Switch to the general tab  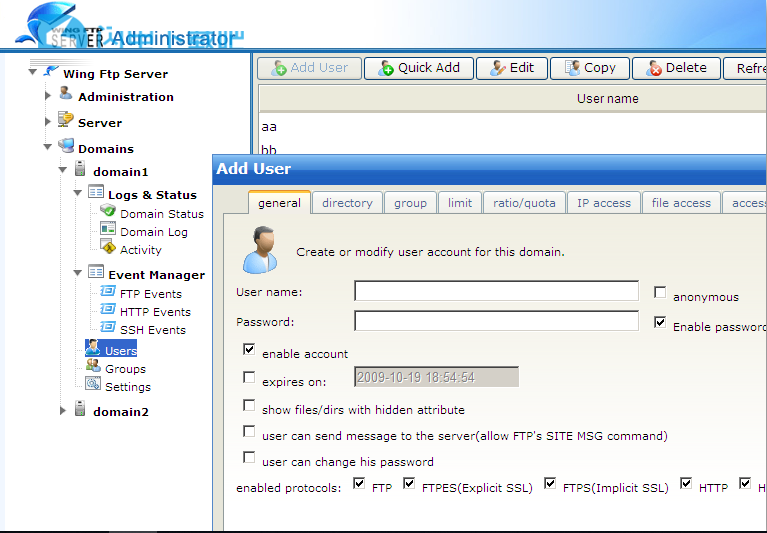(279, 202)
